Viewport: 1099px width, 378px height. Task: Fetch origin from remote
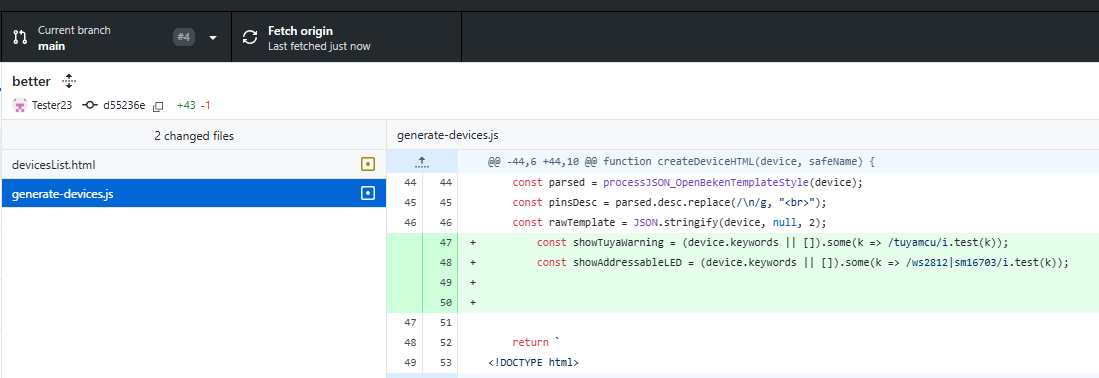346,38
